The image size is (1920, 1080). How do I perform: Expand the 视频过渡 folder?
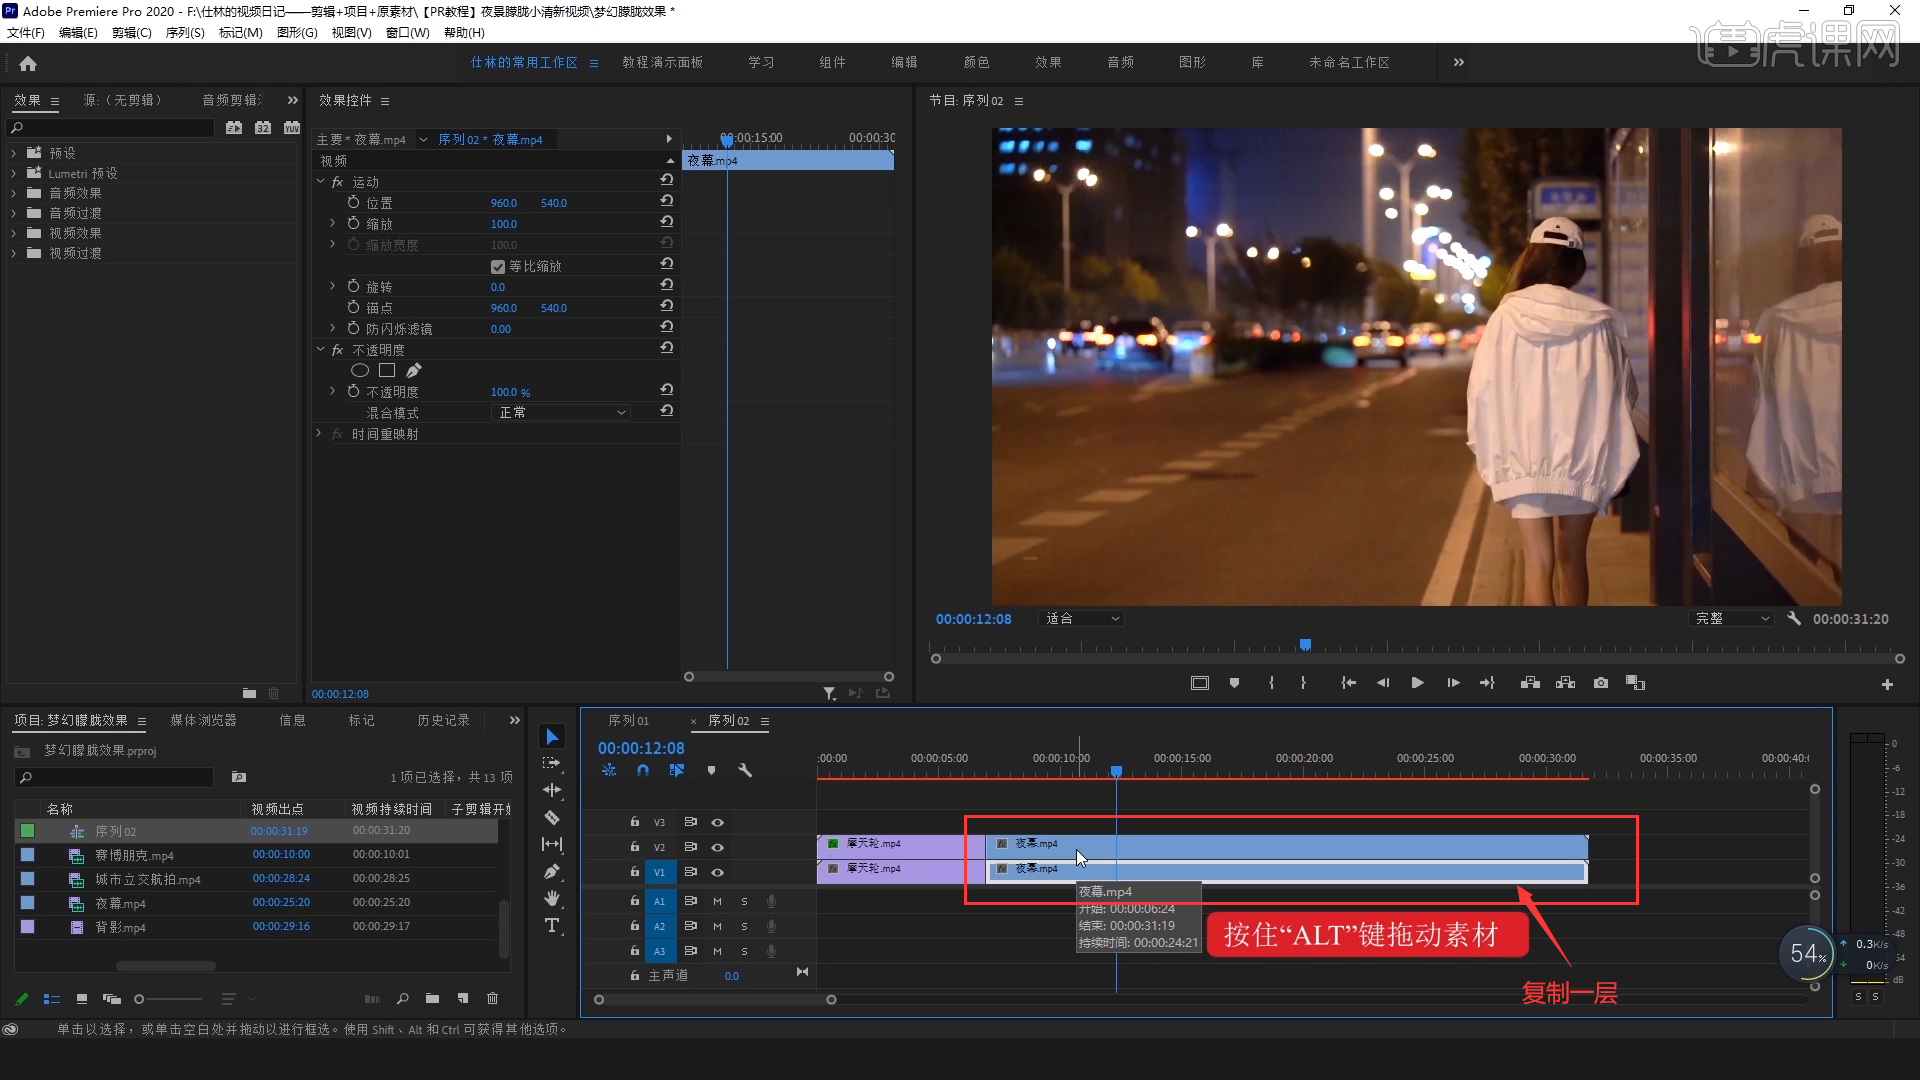[14, 253]
